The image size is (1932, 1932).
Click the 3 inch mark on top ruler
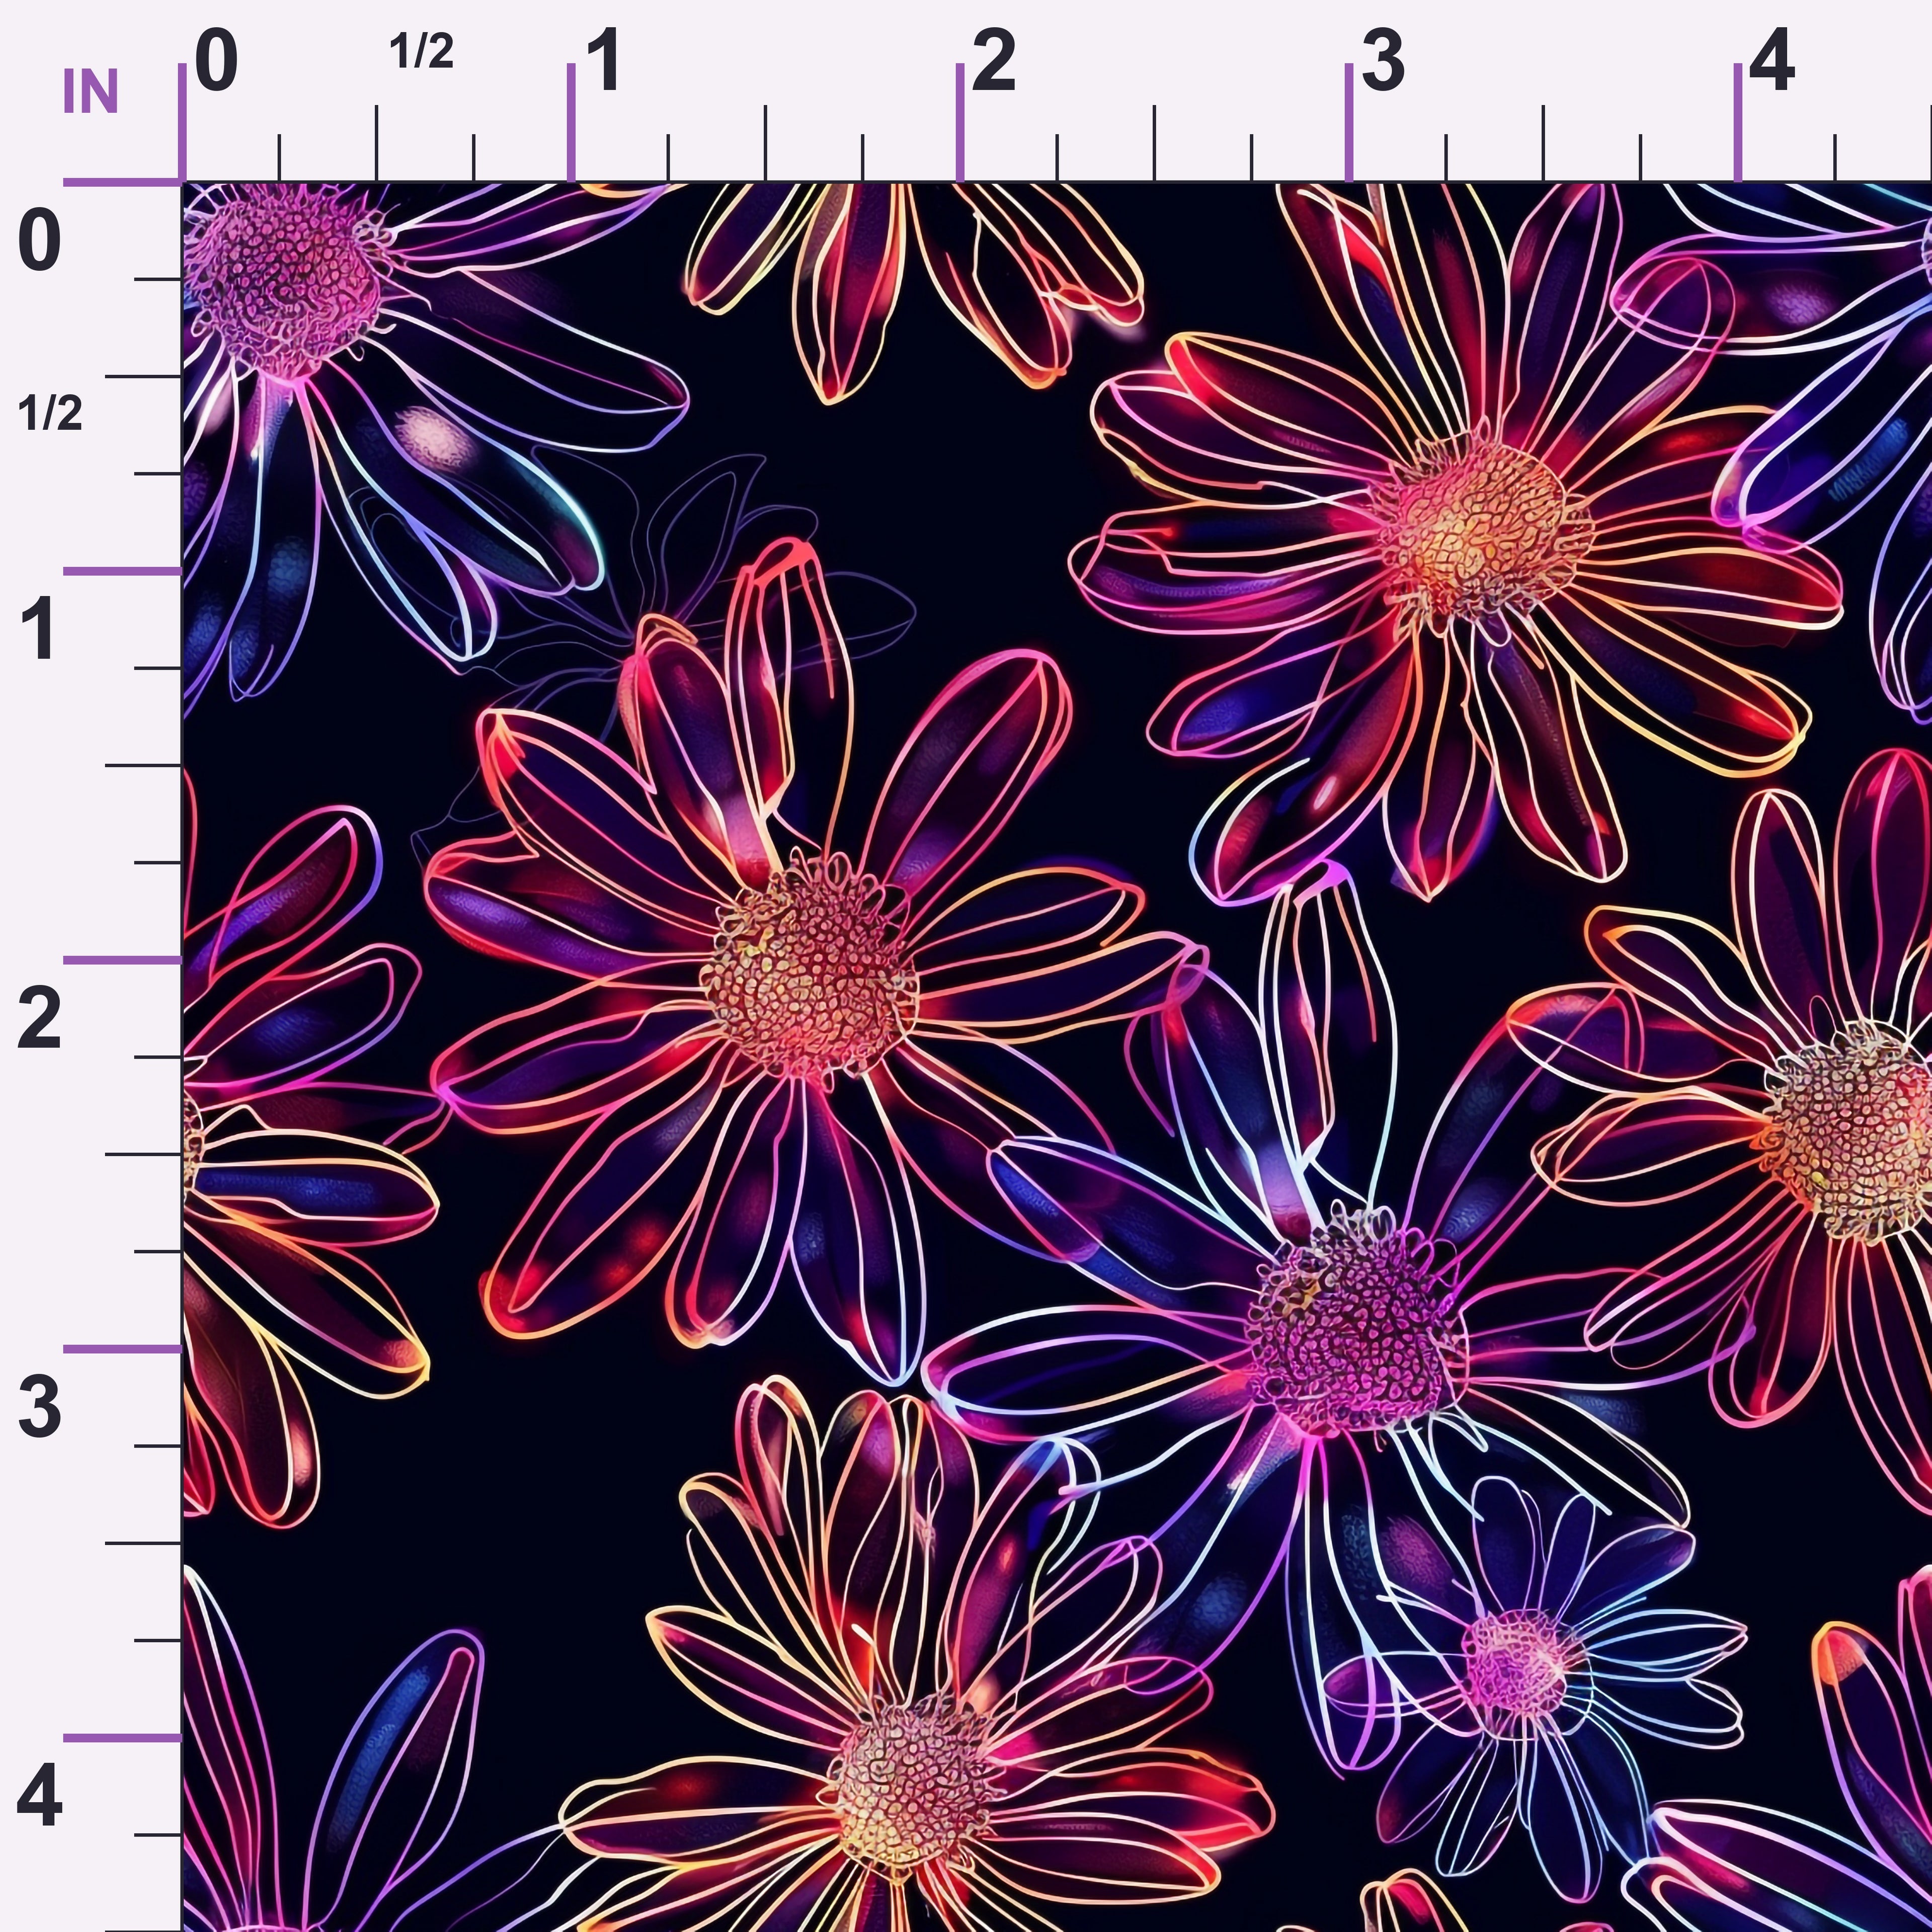pyautogui.click(x=1383, y=61)
